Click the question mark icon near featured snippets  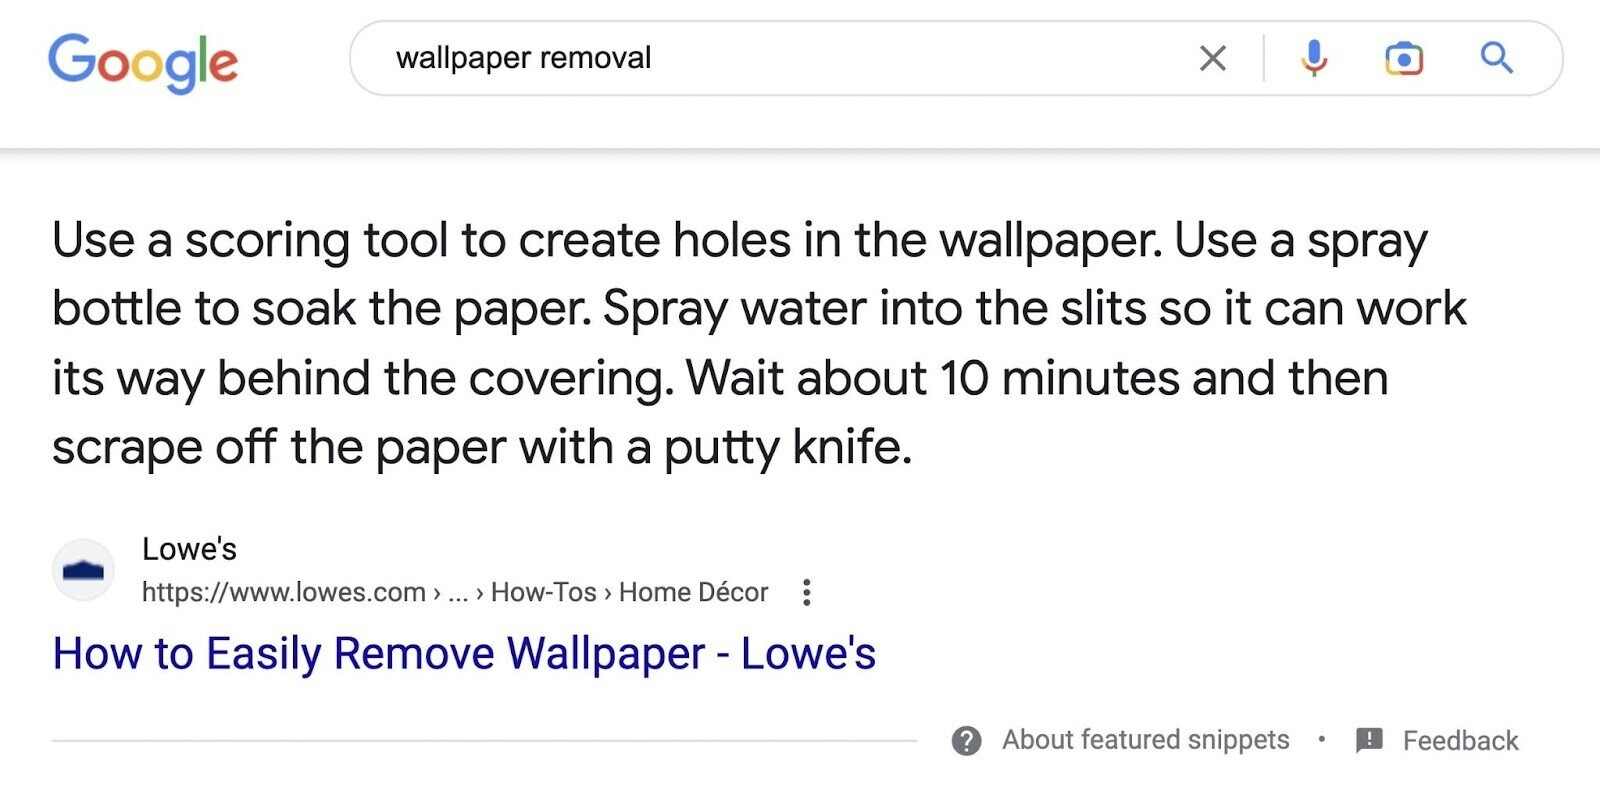click(x=966, y=741)
